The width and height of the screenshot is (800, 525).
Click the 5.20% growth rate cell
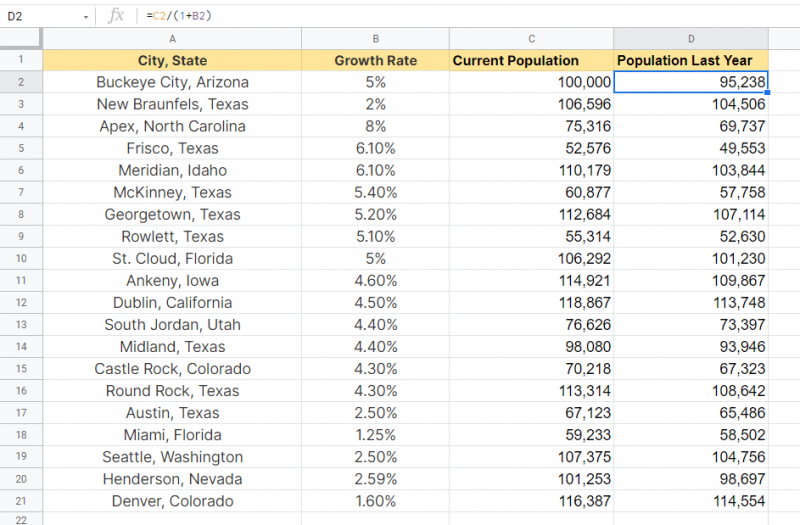[376, 214]
